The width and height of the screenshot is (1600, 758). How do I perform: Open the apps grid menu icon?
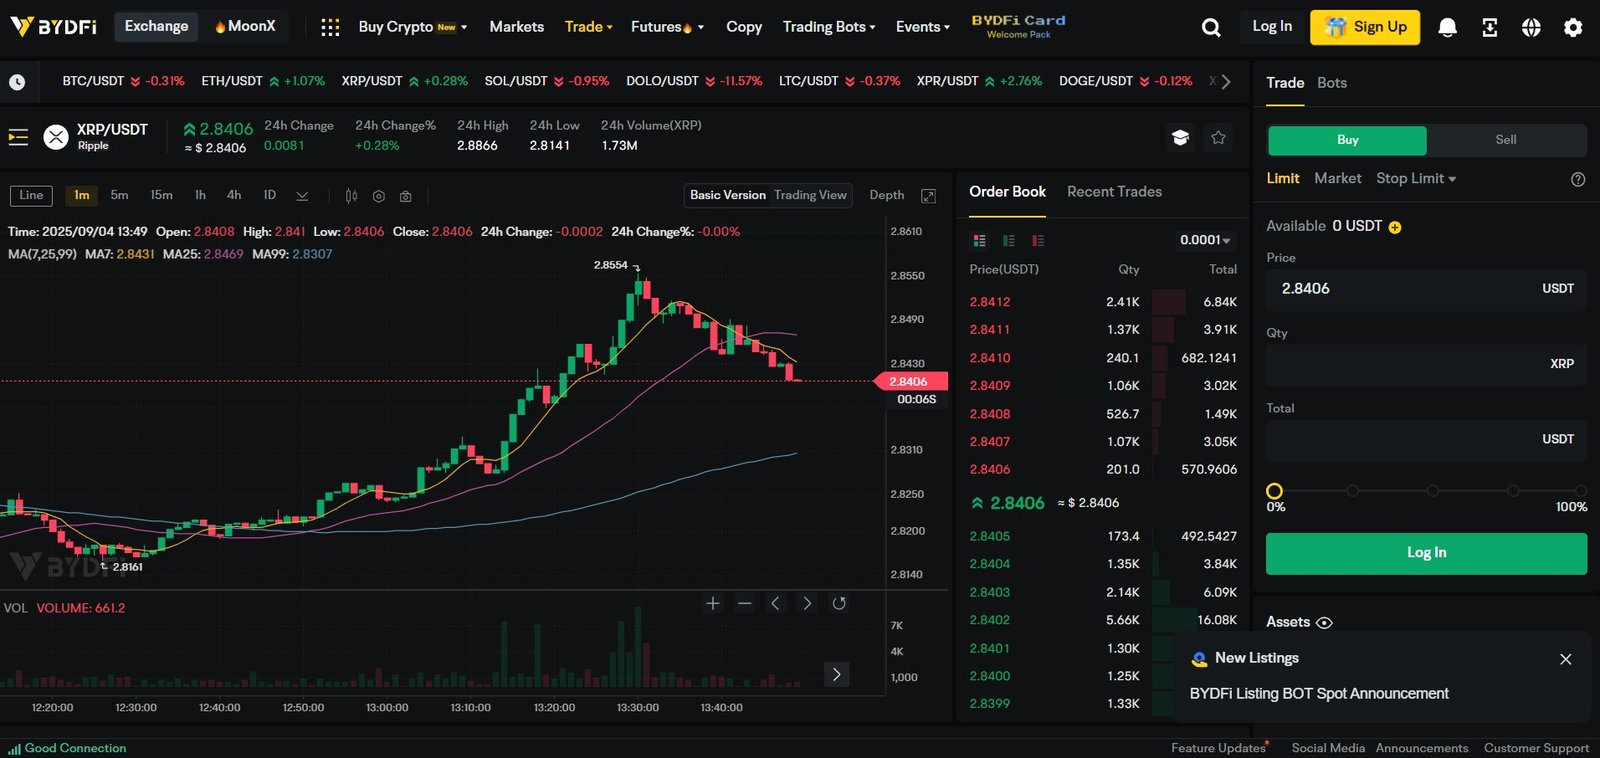(330, 27)
